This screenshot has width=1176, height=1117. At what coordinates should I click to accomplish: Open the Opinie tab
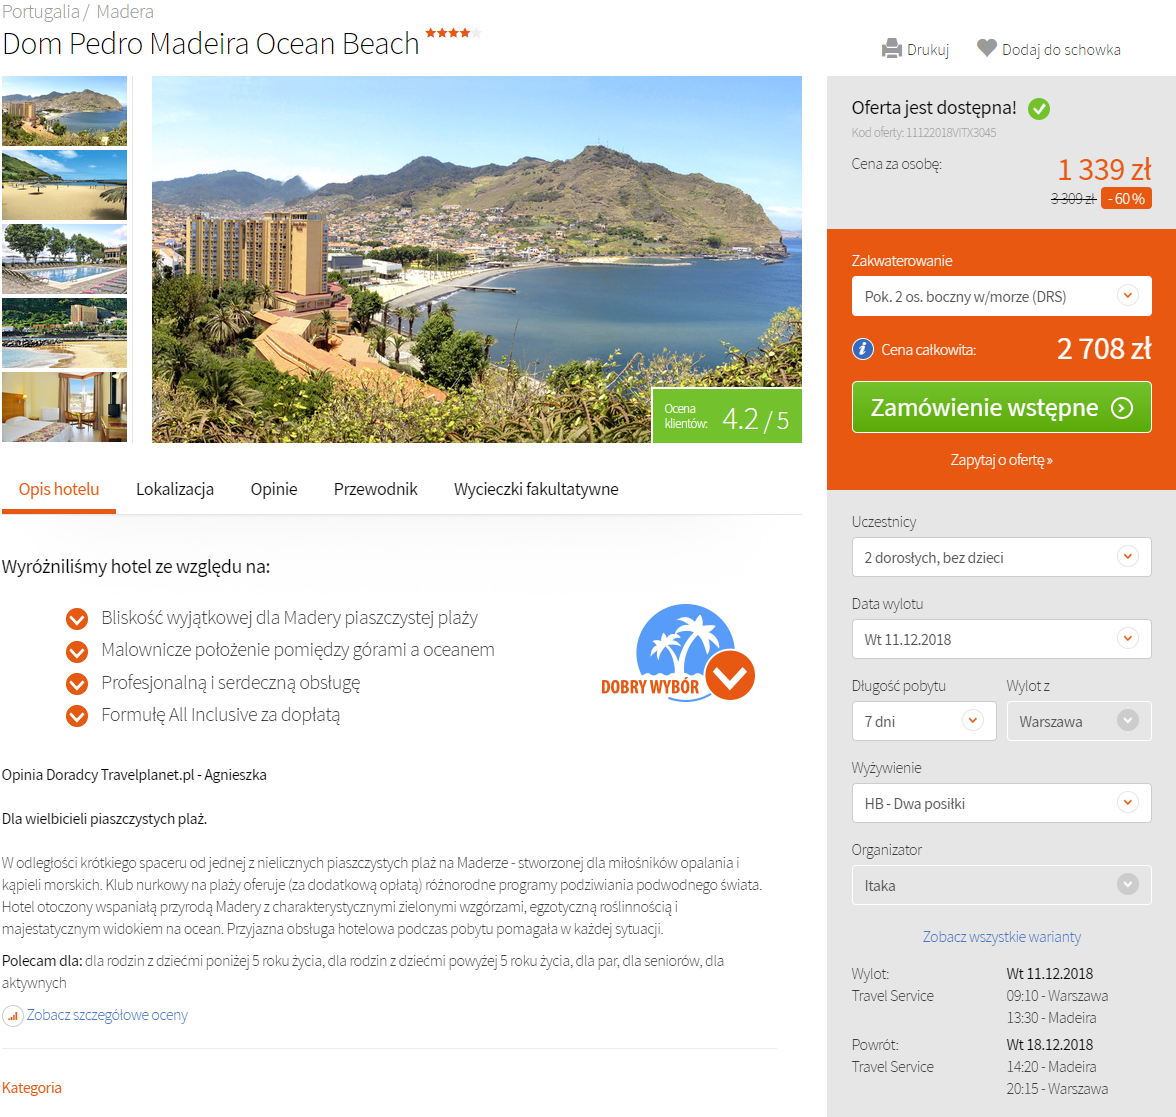pyautogui.click(x=274, y=489)
